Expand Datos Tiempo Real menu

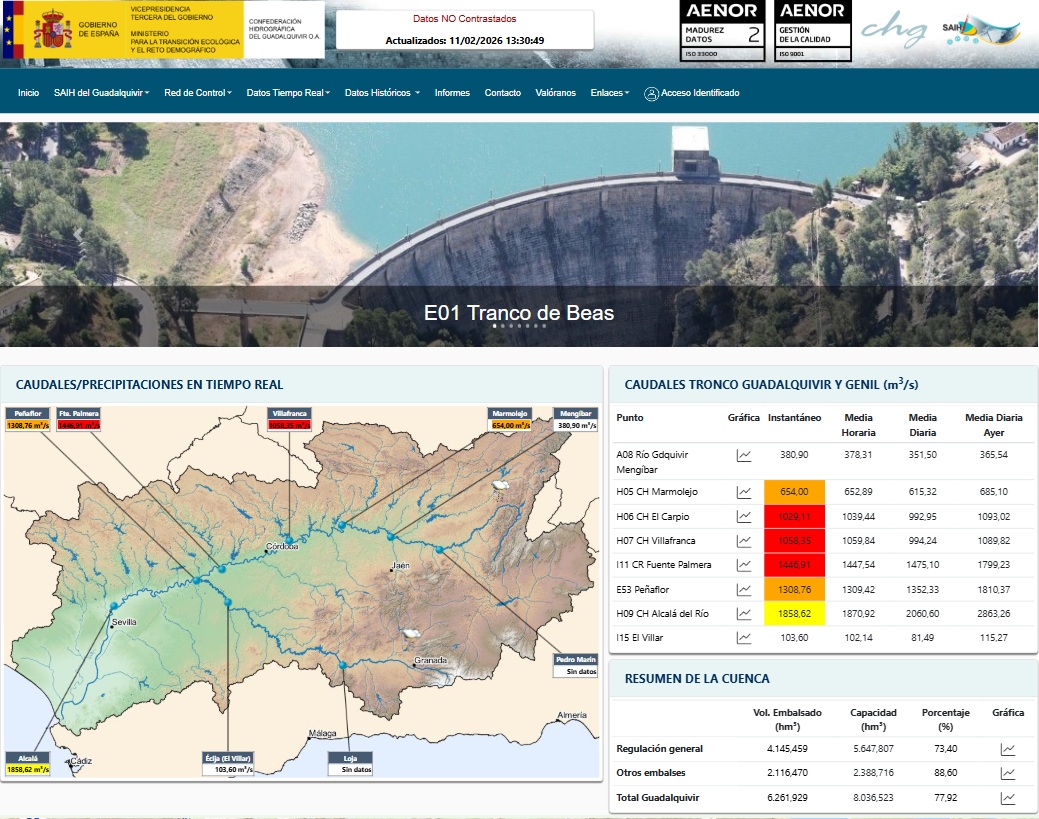click(288, 93)
